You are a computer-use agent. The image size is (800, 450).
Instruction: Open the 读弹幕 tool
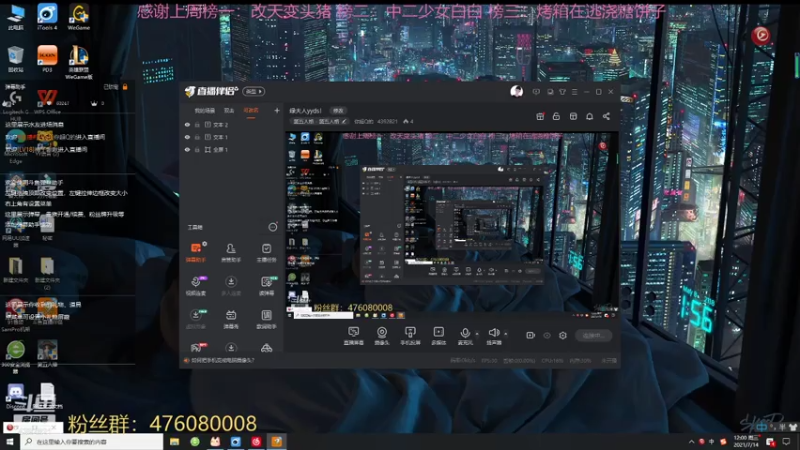[266, 286]
